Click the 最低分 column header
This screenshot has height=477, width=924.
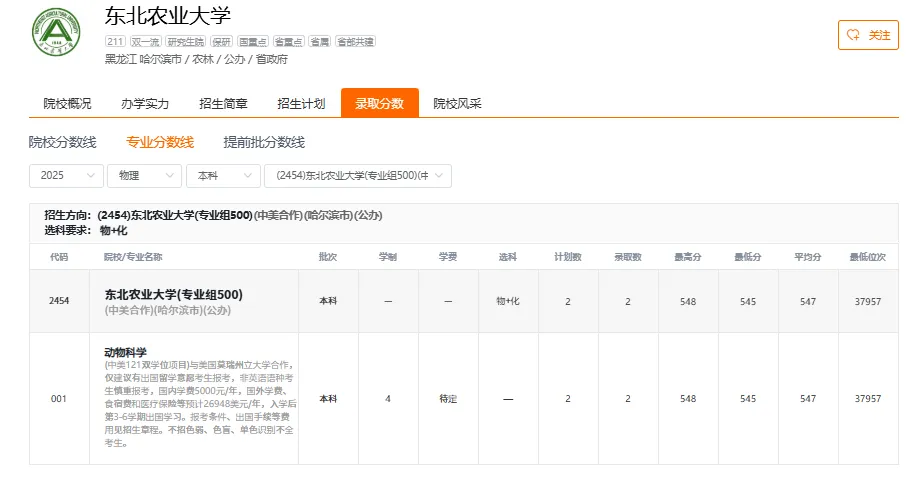(x=748, y=256)
